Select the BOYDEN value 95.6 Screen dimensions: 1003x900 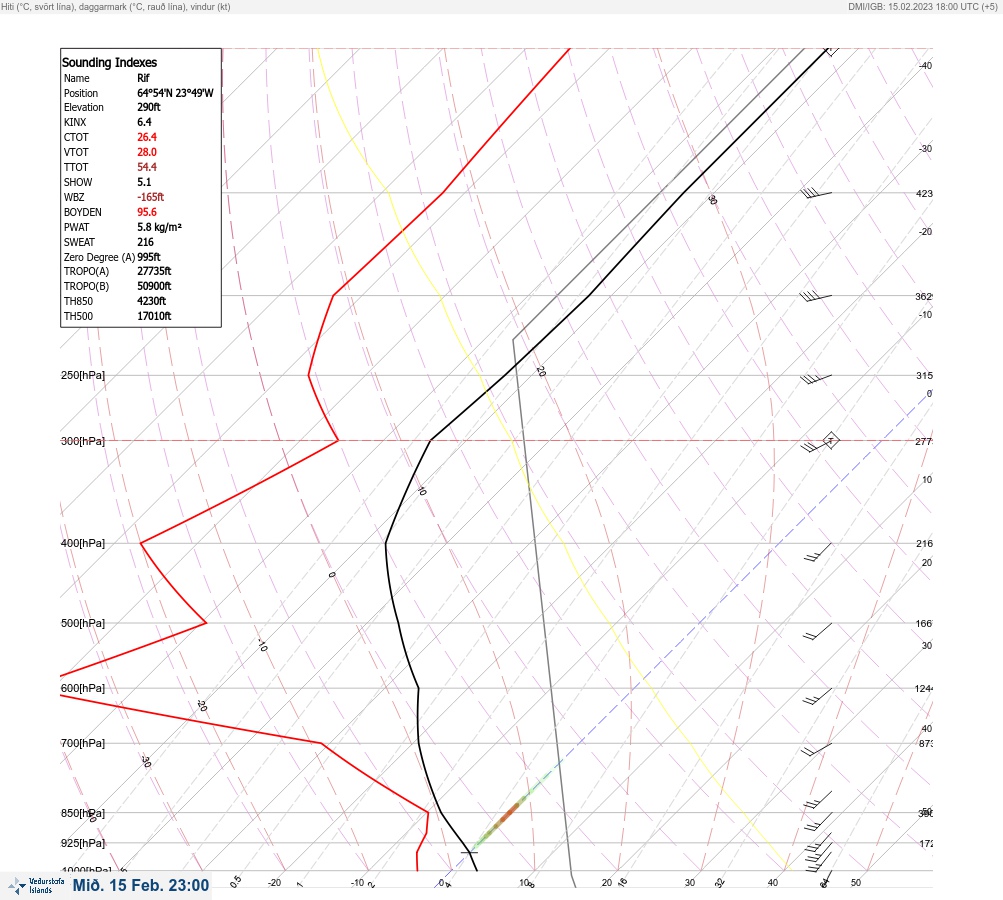(x=146, y=212)
